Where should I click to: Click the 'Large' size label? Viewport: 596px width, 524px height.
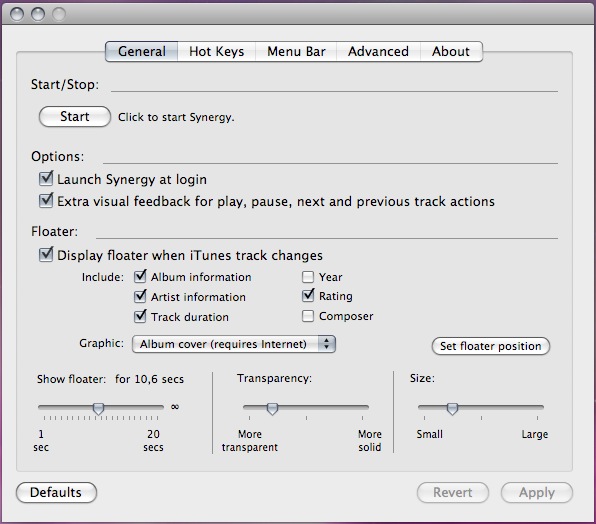(x=534, y=434)
